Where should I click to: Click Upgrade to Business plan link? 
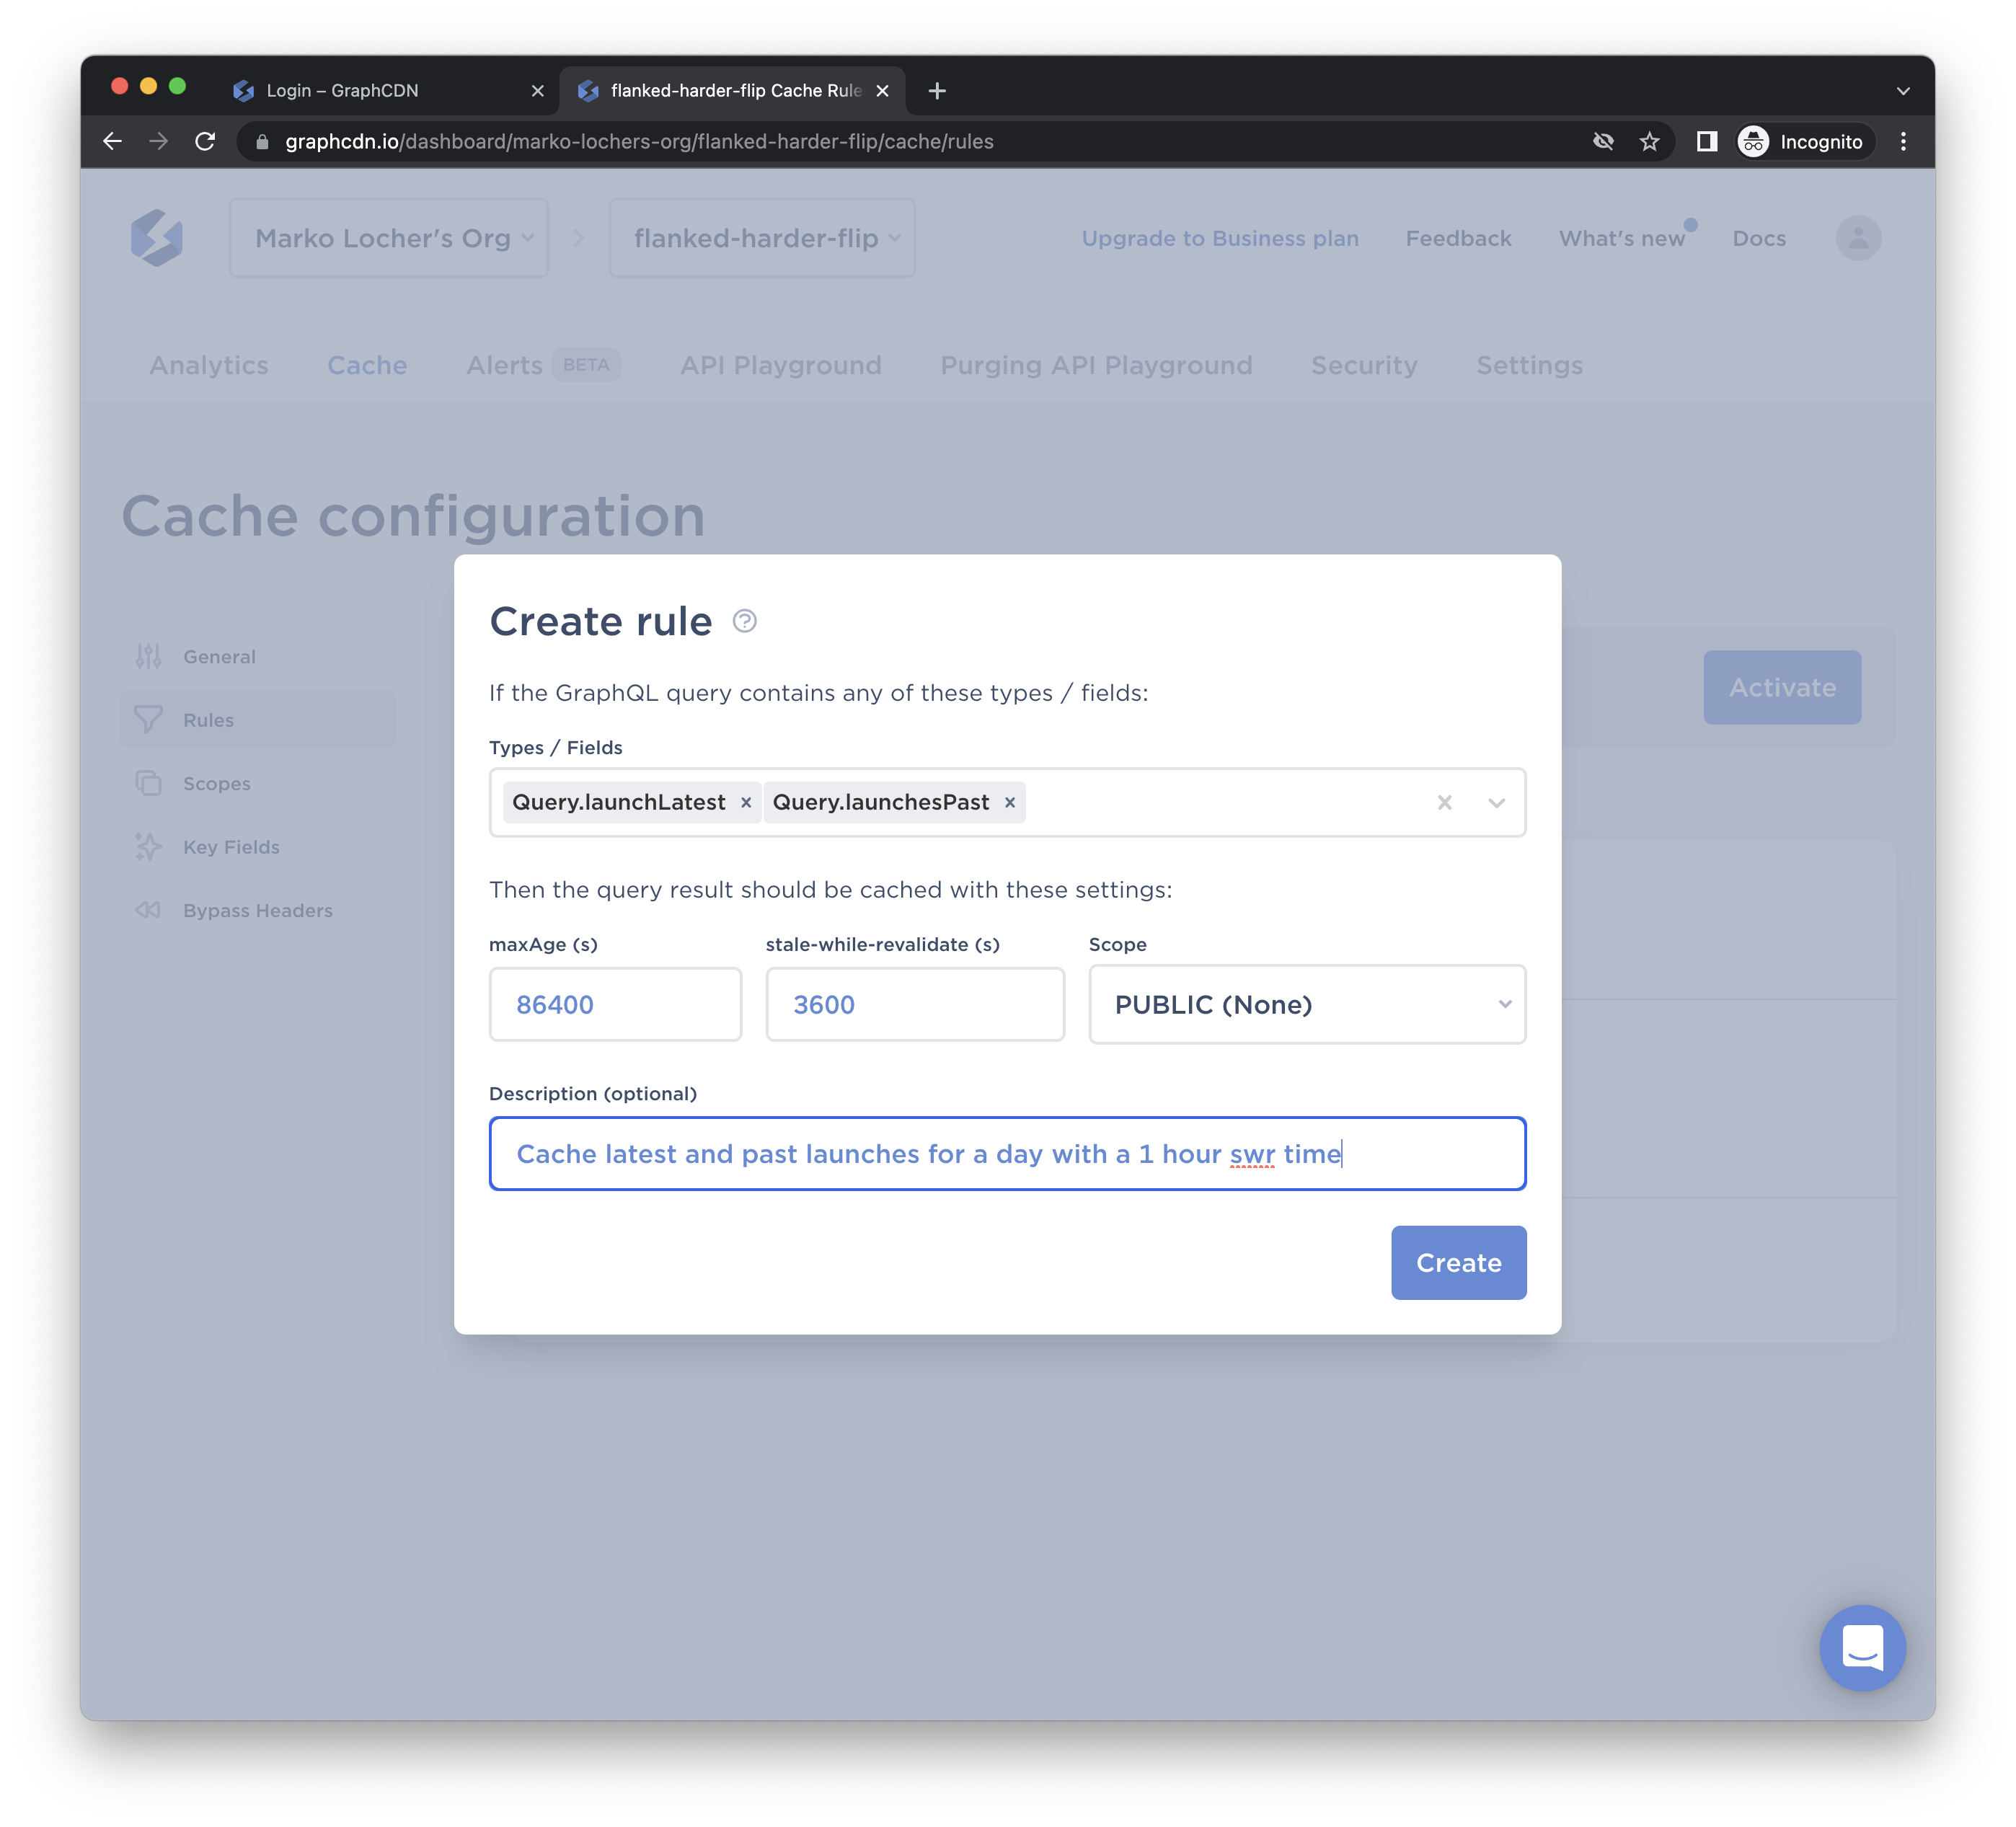(x=1219, y=238)
